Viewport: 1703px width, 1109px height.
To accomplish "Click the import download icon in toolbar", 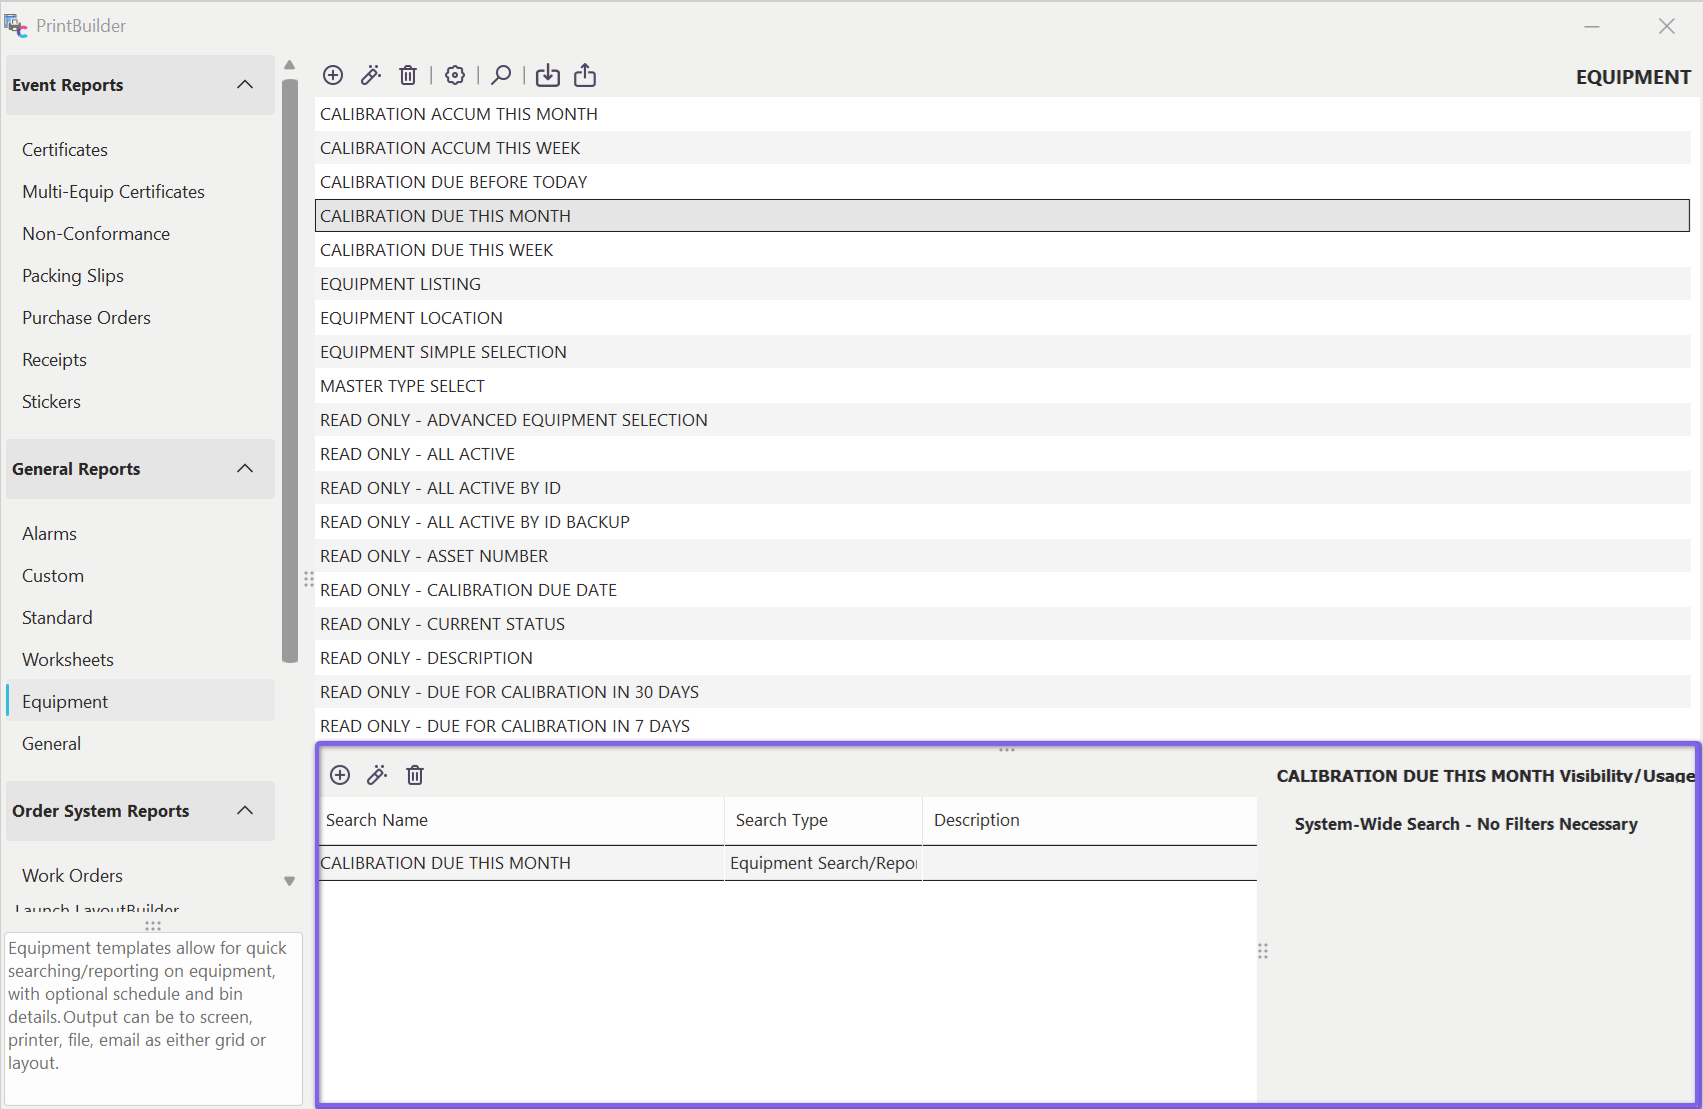I will coord(548,75).
